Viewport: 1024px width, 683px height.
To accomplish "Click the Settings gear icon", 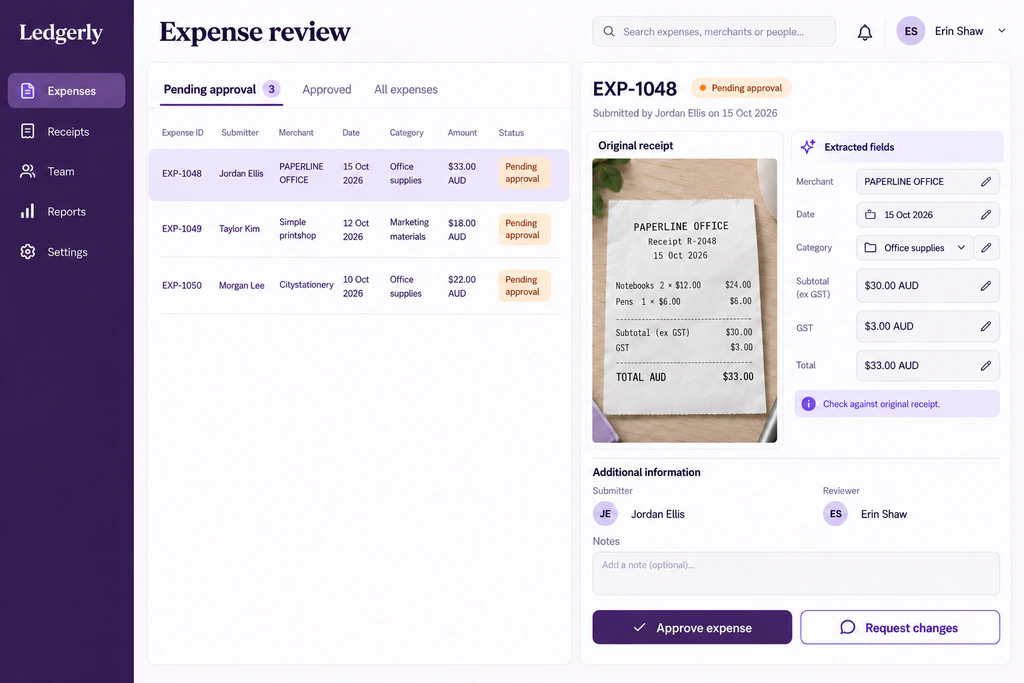I will click(27, 252).
